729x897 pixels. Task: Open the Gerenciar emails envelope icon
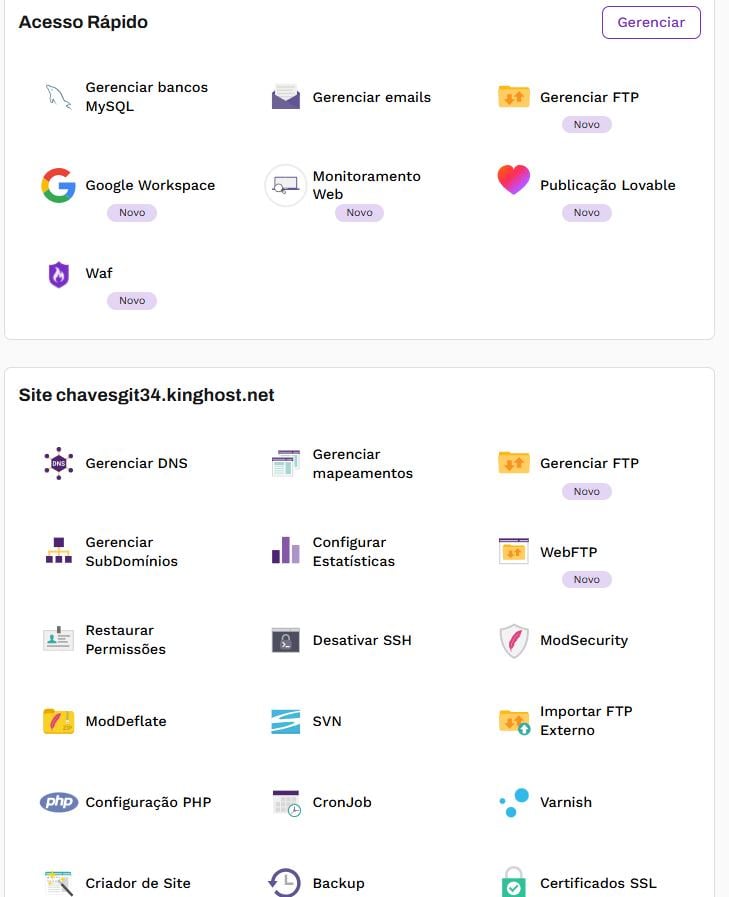point(286,97)
